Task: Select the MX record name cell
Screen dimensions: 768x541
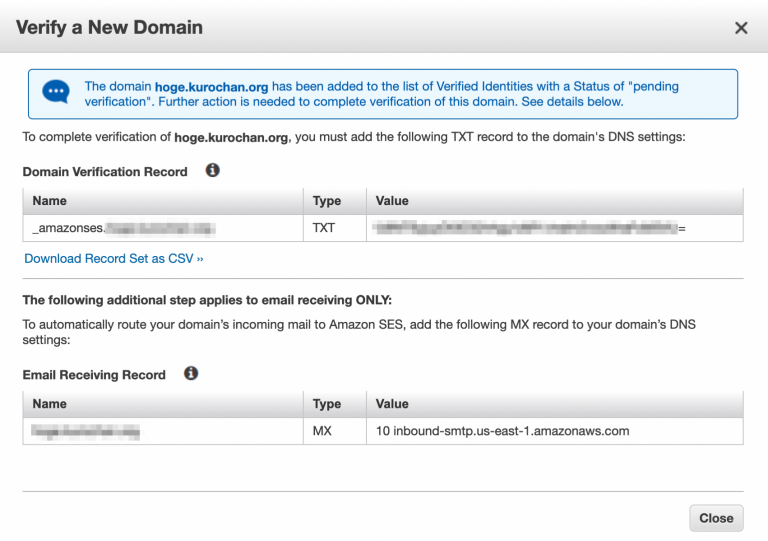Action: click(85, 431)
